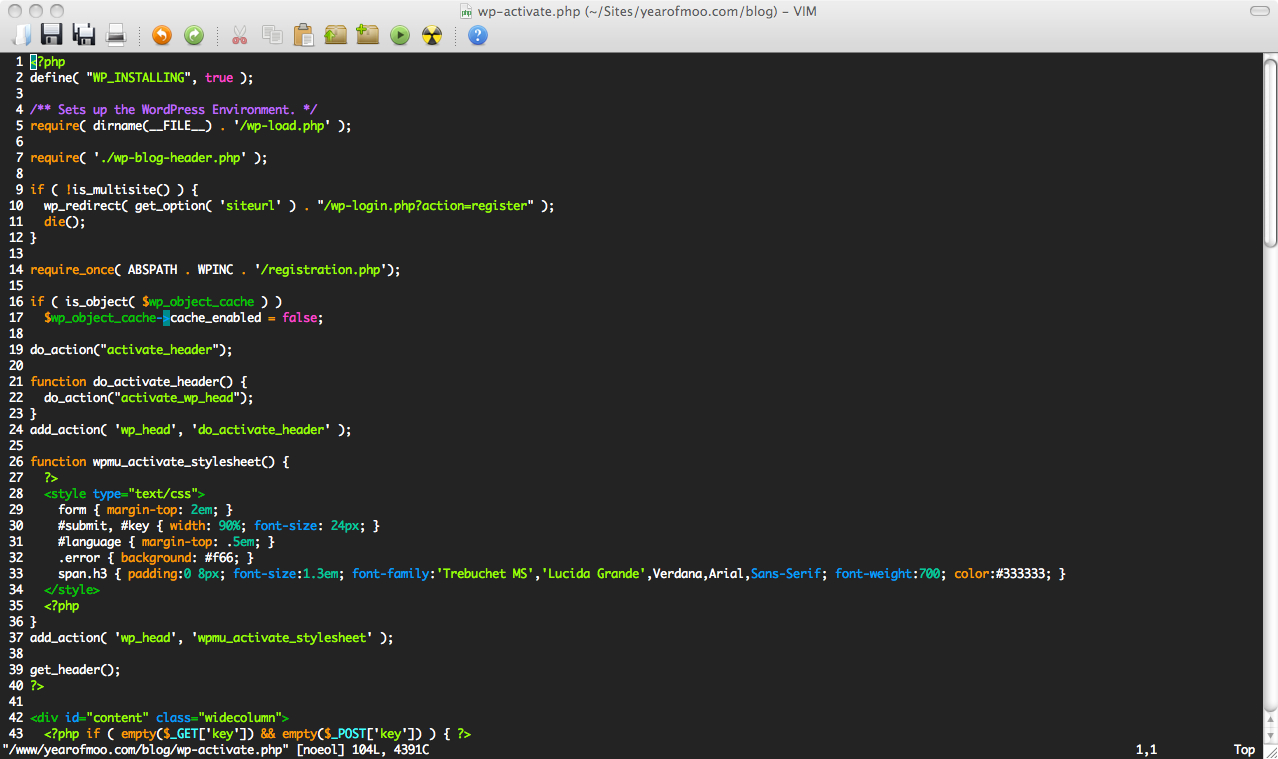This screenshot has height=759, width=1278.
Task: Redo using the green arrow icon
Action: 194,35
